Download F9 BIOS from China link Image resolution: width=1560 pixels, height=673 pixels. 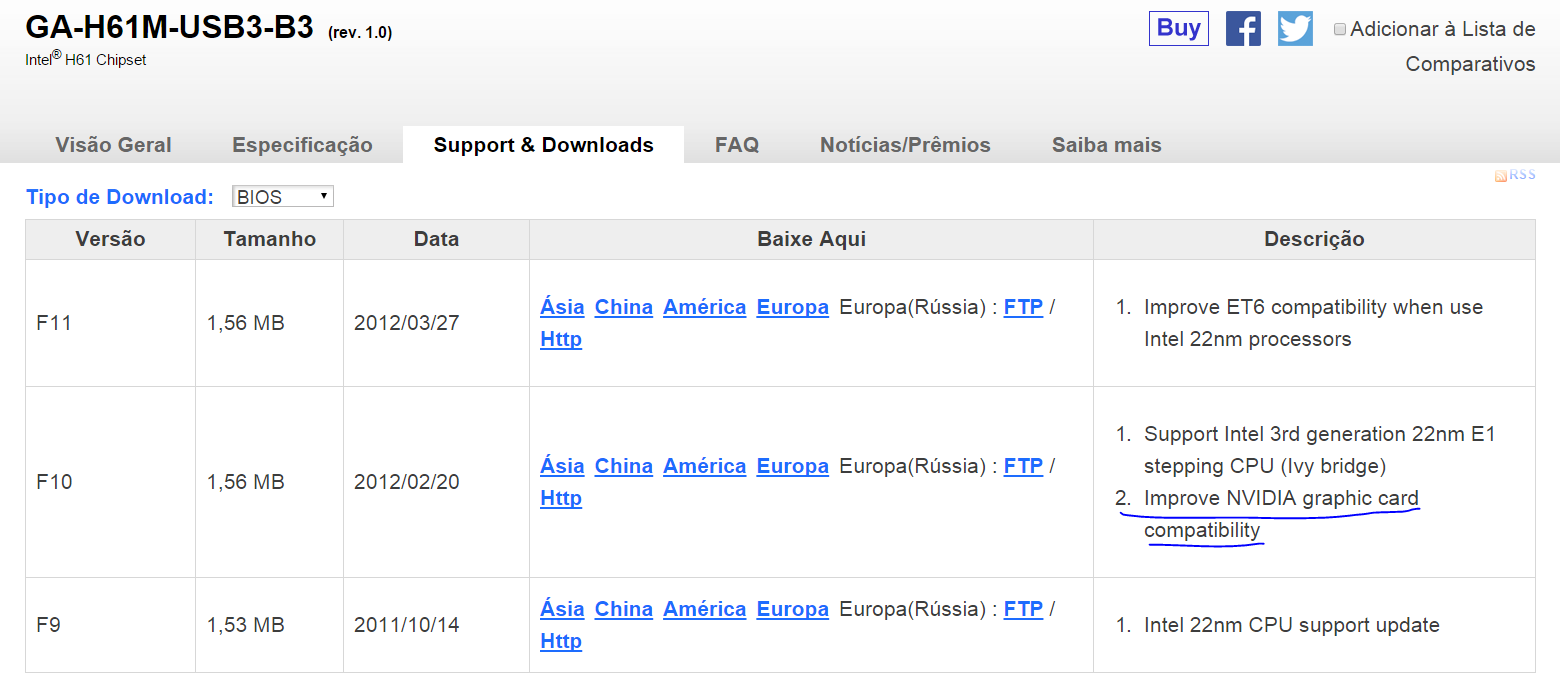click(624, 609)
